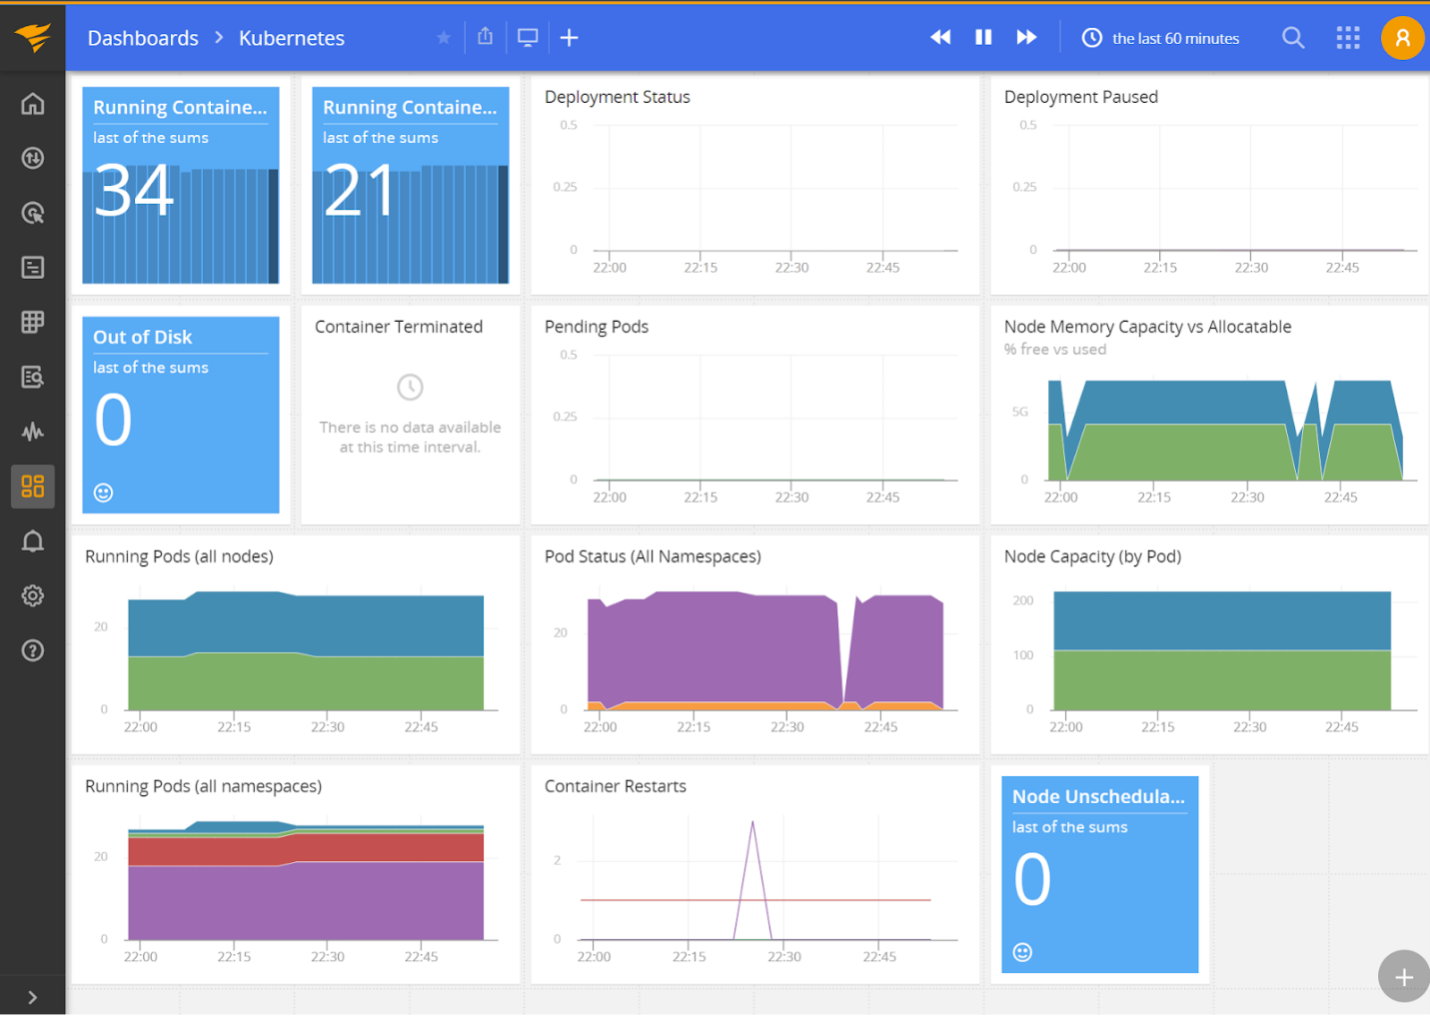1430x1017 pixels.
Task: Click the Container Terminated widget title
Action: click(x=399, y=327)
